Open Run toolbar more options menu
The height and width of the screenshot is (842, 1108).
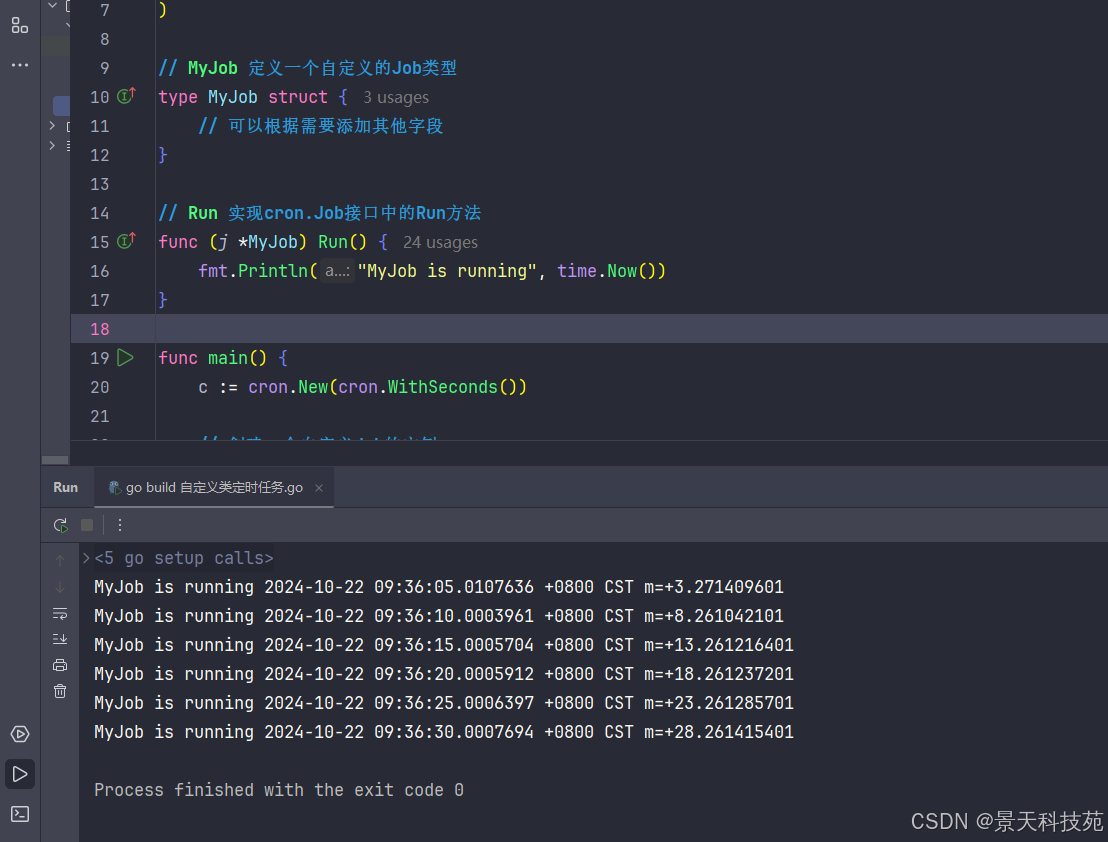click(119, 525)
